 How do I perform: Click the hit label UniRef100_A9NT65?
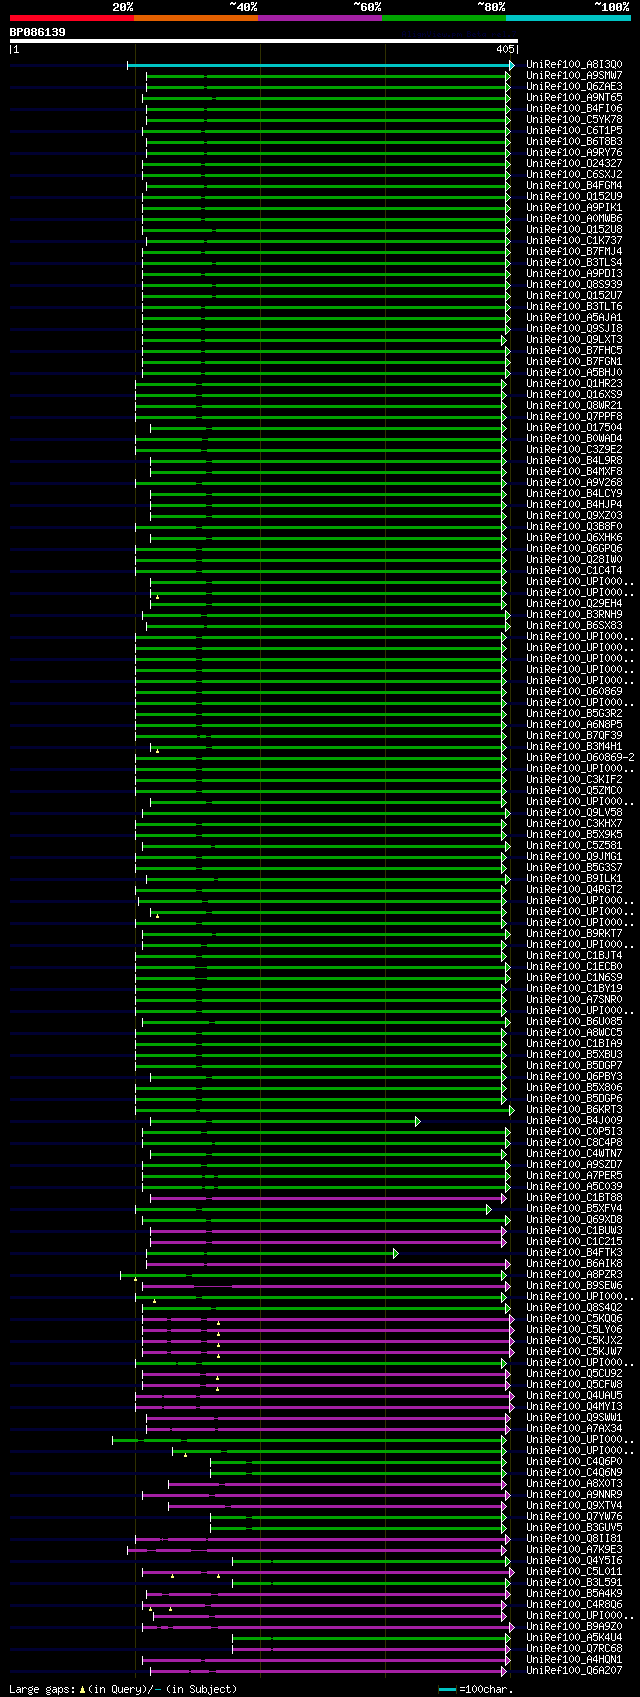(574, 98)
